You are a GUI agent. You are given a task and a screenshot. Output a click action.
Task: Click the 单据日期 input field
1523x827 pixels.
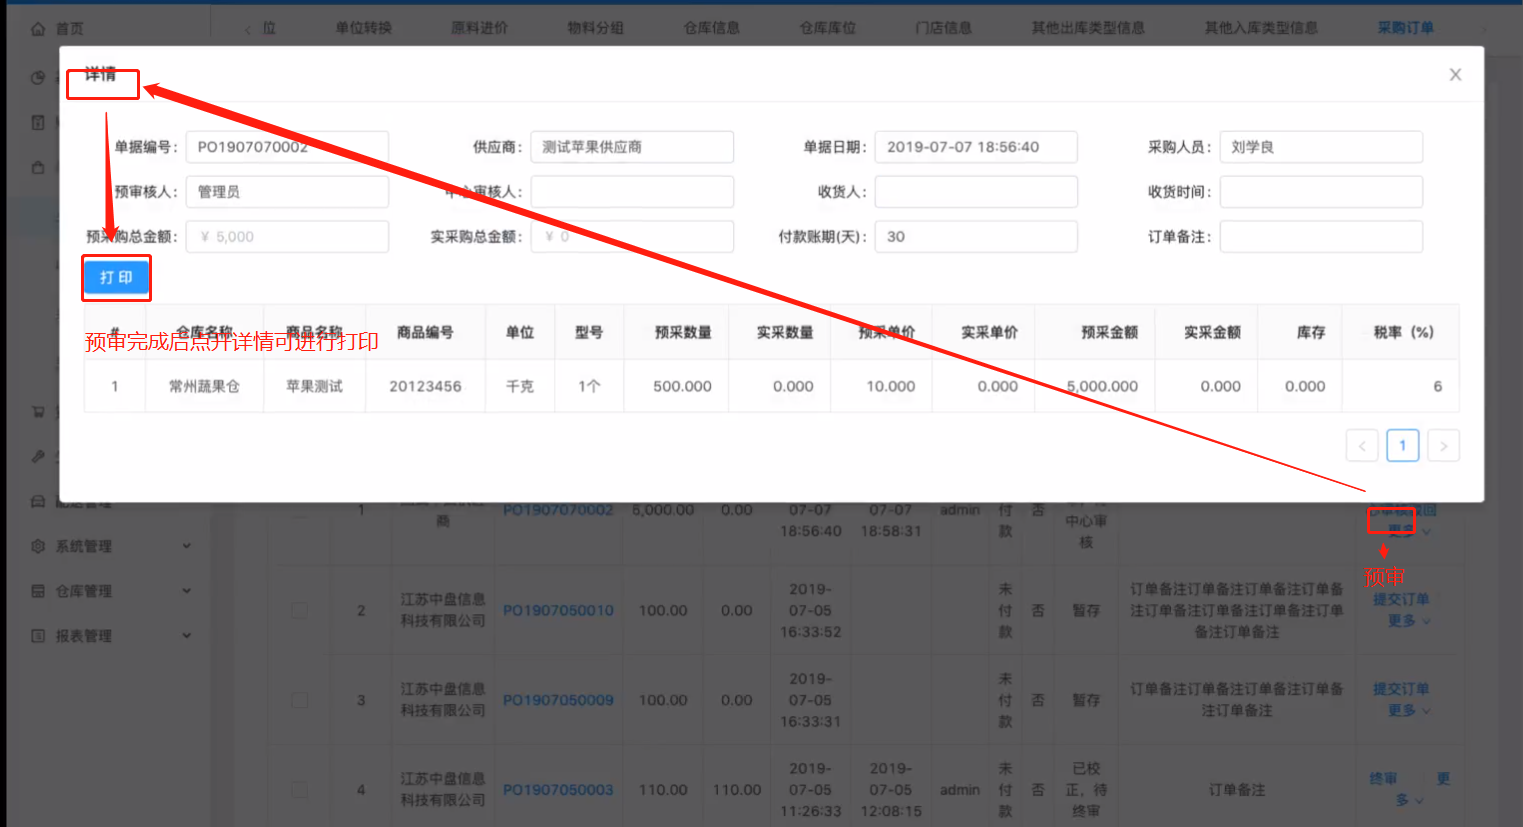pos(976,147)
